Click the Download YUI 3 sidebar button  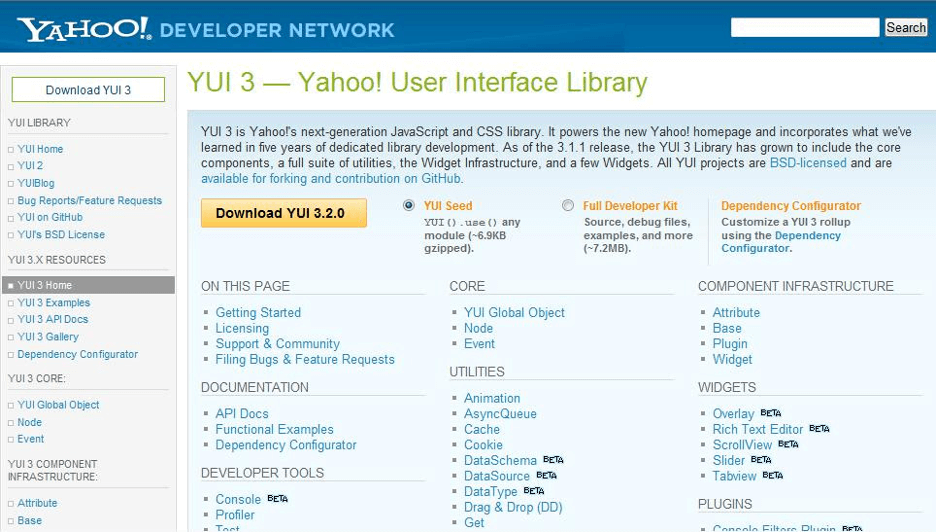pyautogui.click(x=88, y=90)
